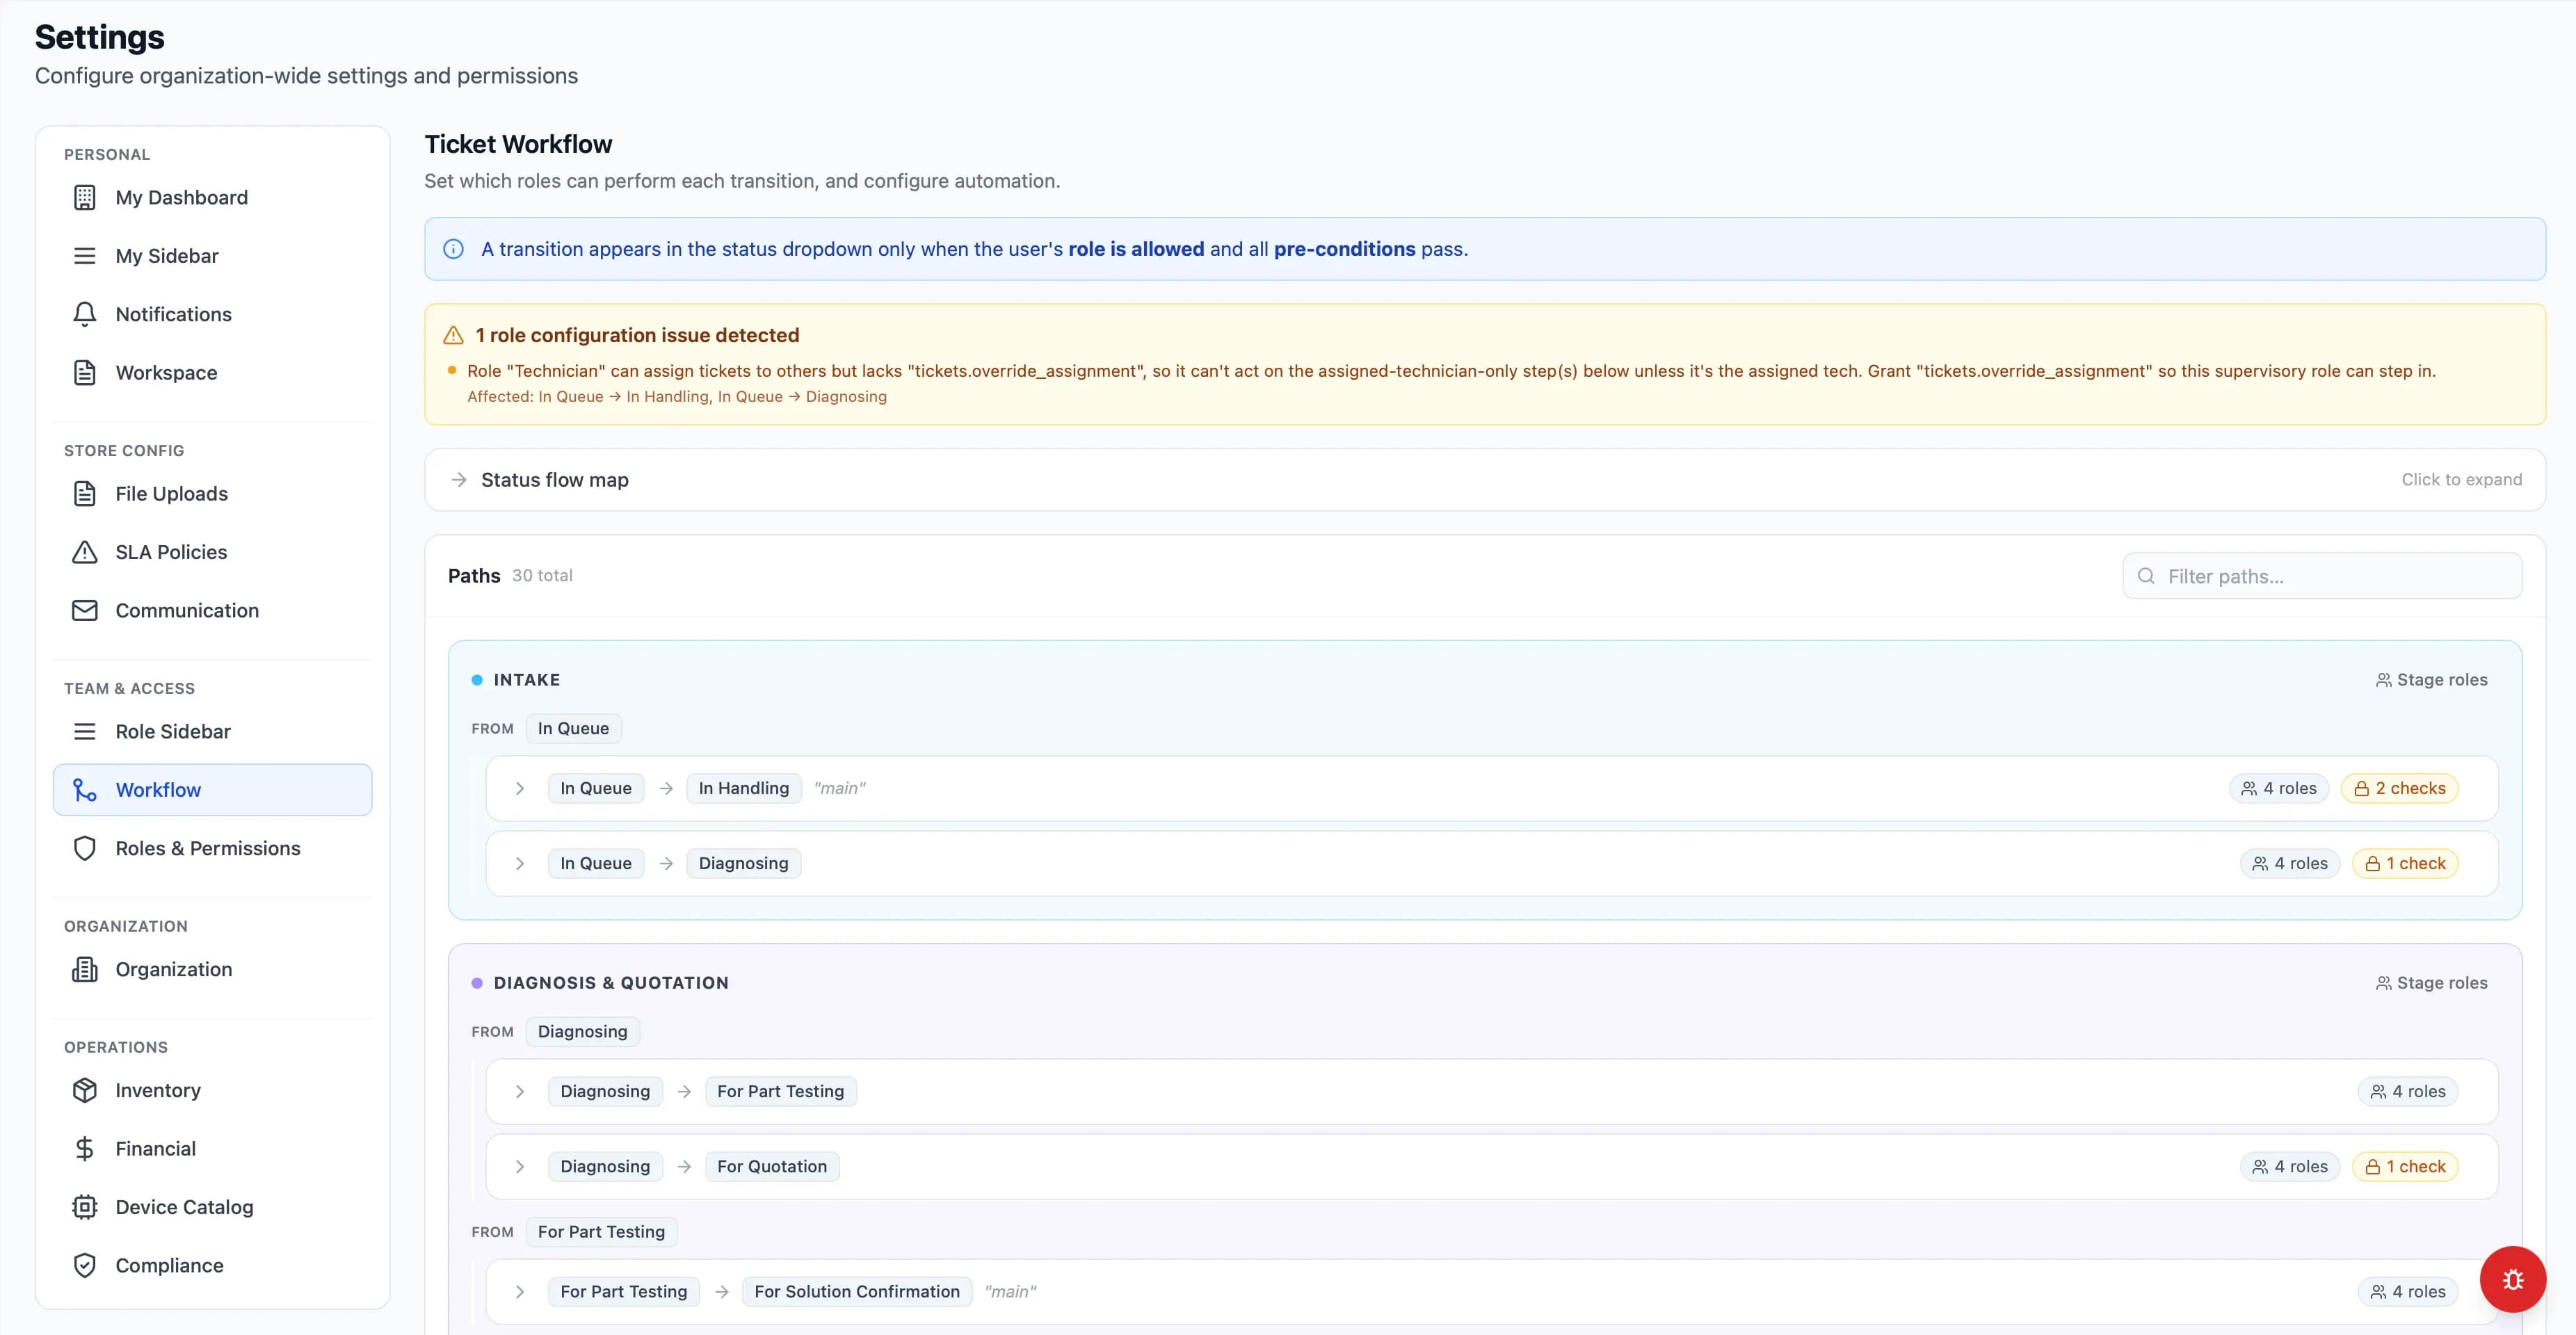Click the In Handling status chip
The width and height of the screenshot is (2576, 1335).
click(744, 789)
